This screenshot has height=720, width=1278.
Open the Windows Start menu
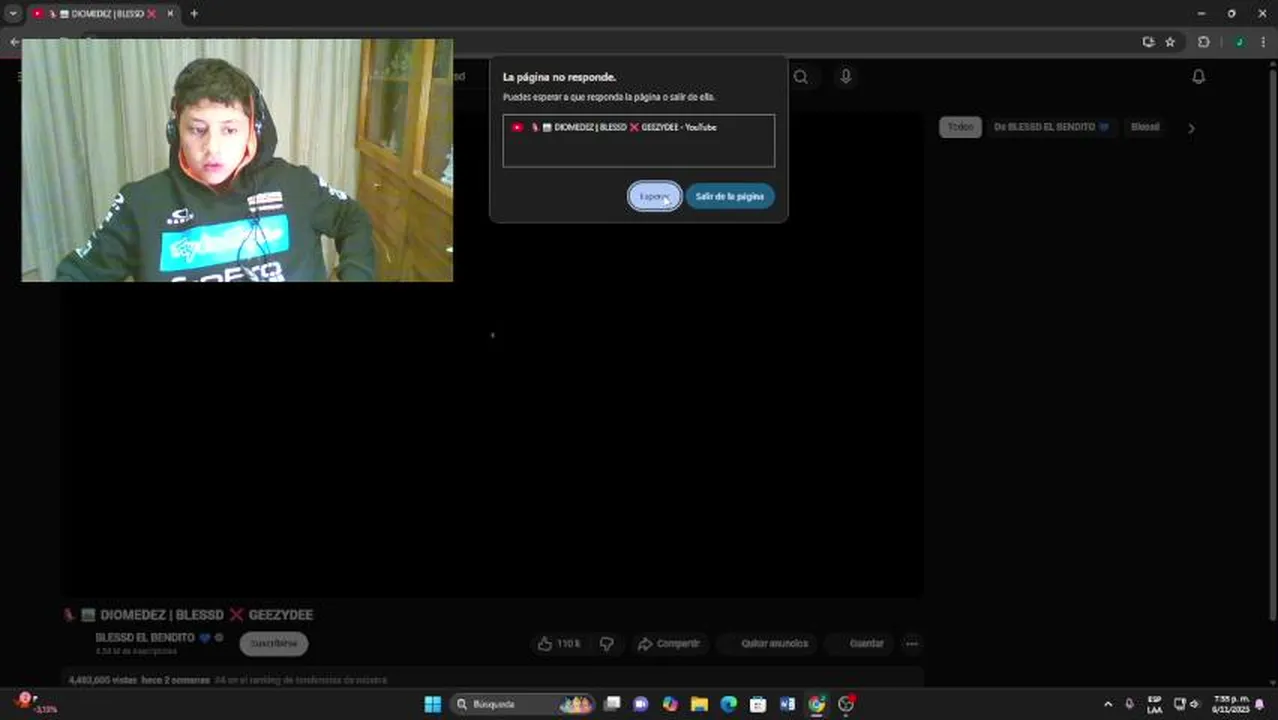pyautogui.click(x=432, y=704)
